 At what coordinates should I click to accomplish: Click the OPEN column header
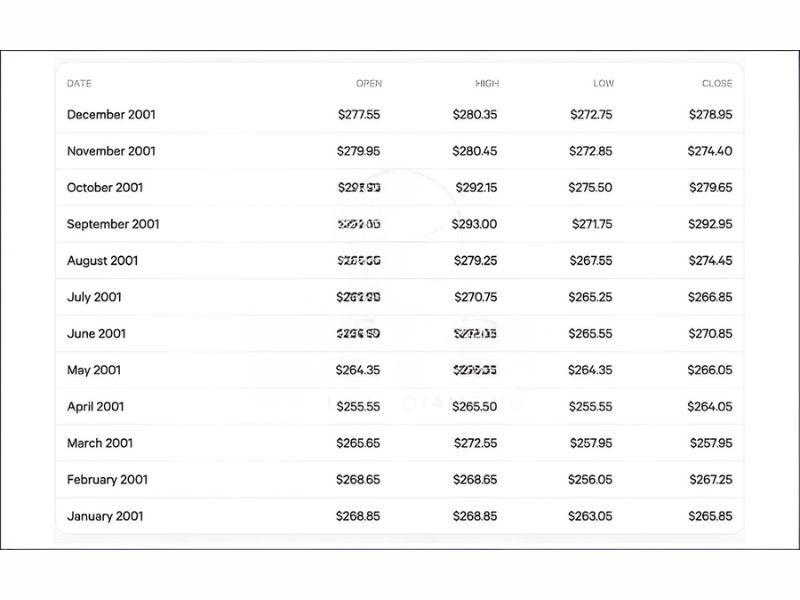click(x=368, y=84)
